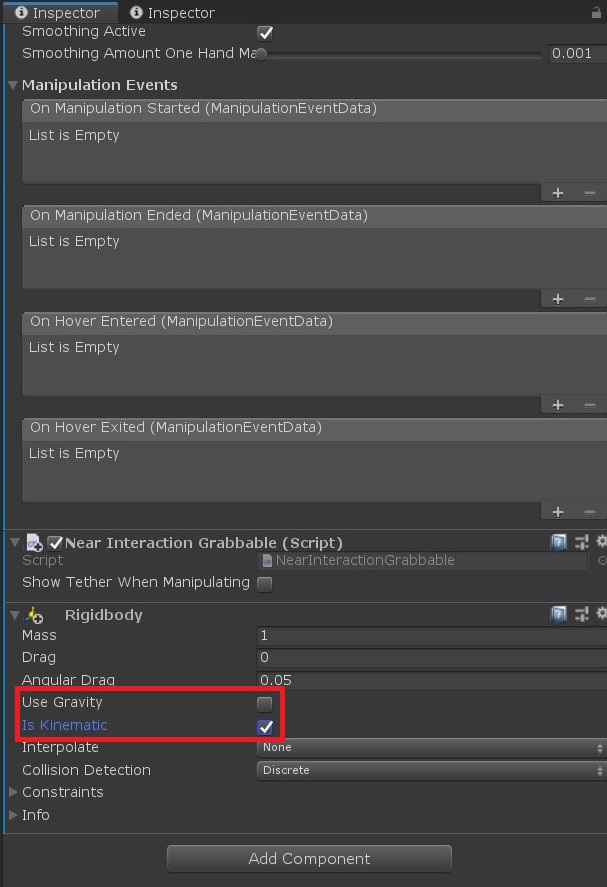Viewport: 607px width, 887px height.
Task: Add listener to On Hover Exited
Action: [x=558, y=511]
